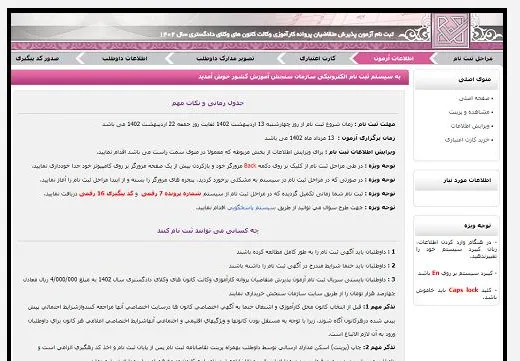Image resolution: width=520 pixels, height=361 pixels.
Task: Go to the 'کارت اعتباری' step tab
Action: [x=317, y=59]
